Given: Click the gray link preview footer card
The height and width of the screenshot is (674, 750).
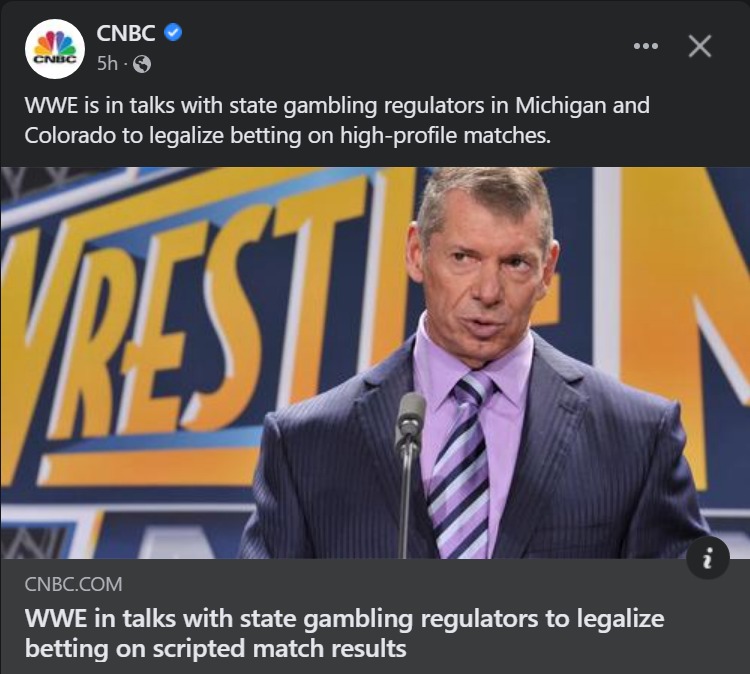Looking at the screenshot, I should (375, 616).
